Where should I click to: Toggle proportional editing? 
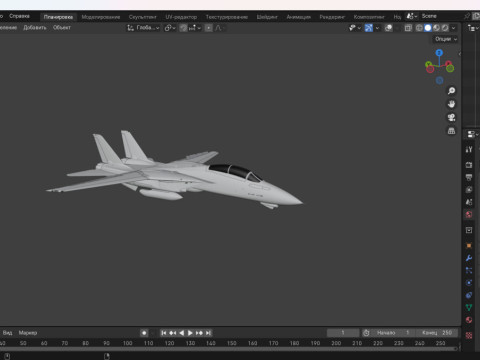click(x=209, y=28)
